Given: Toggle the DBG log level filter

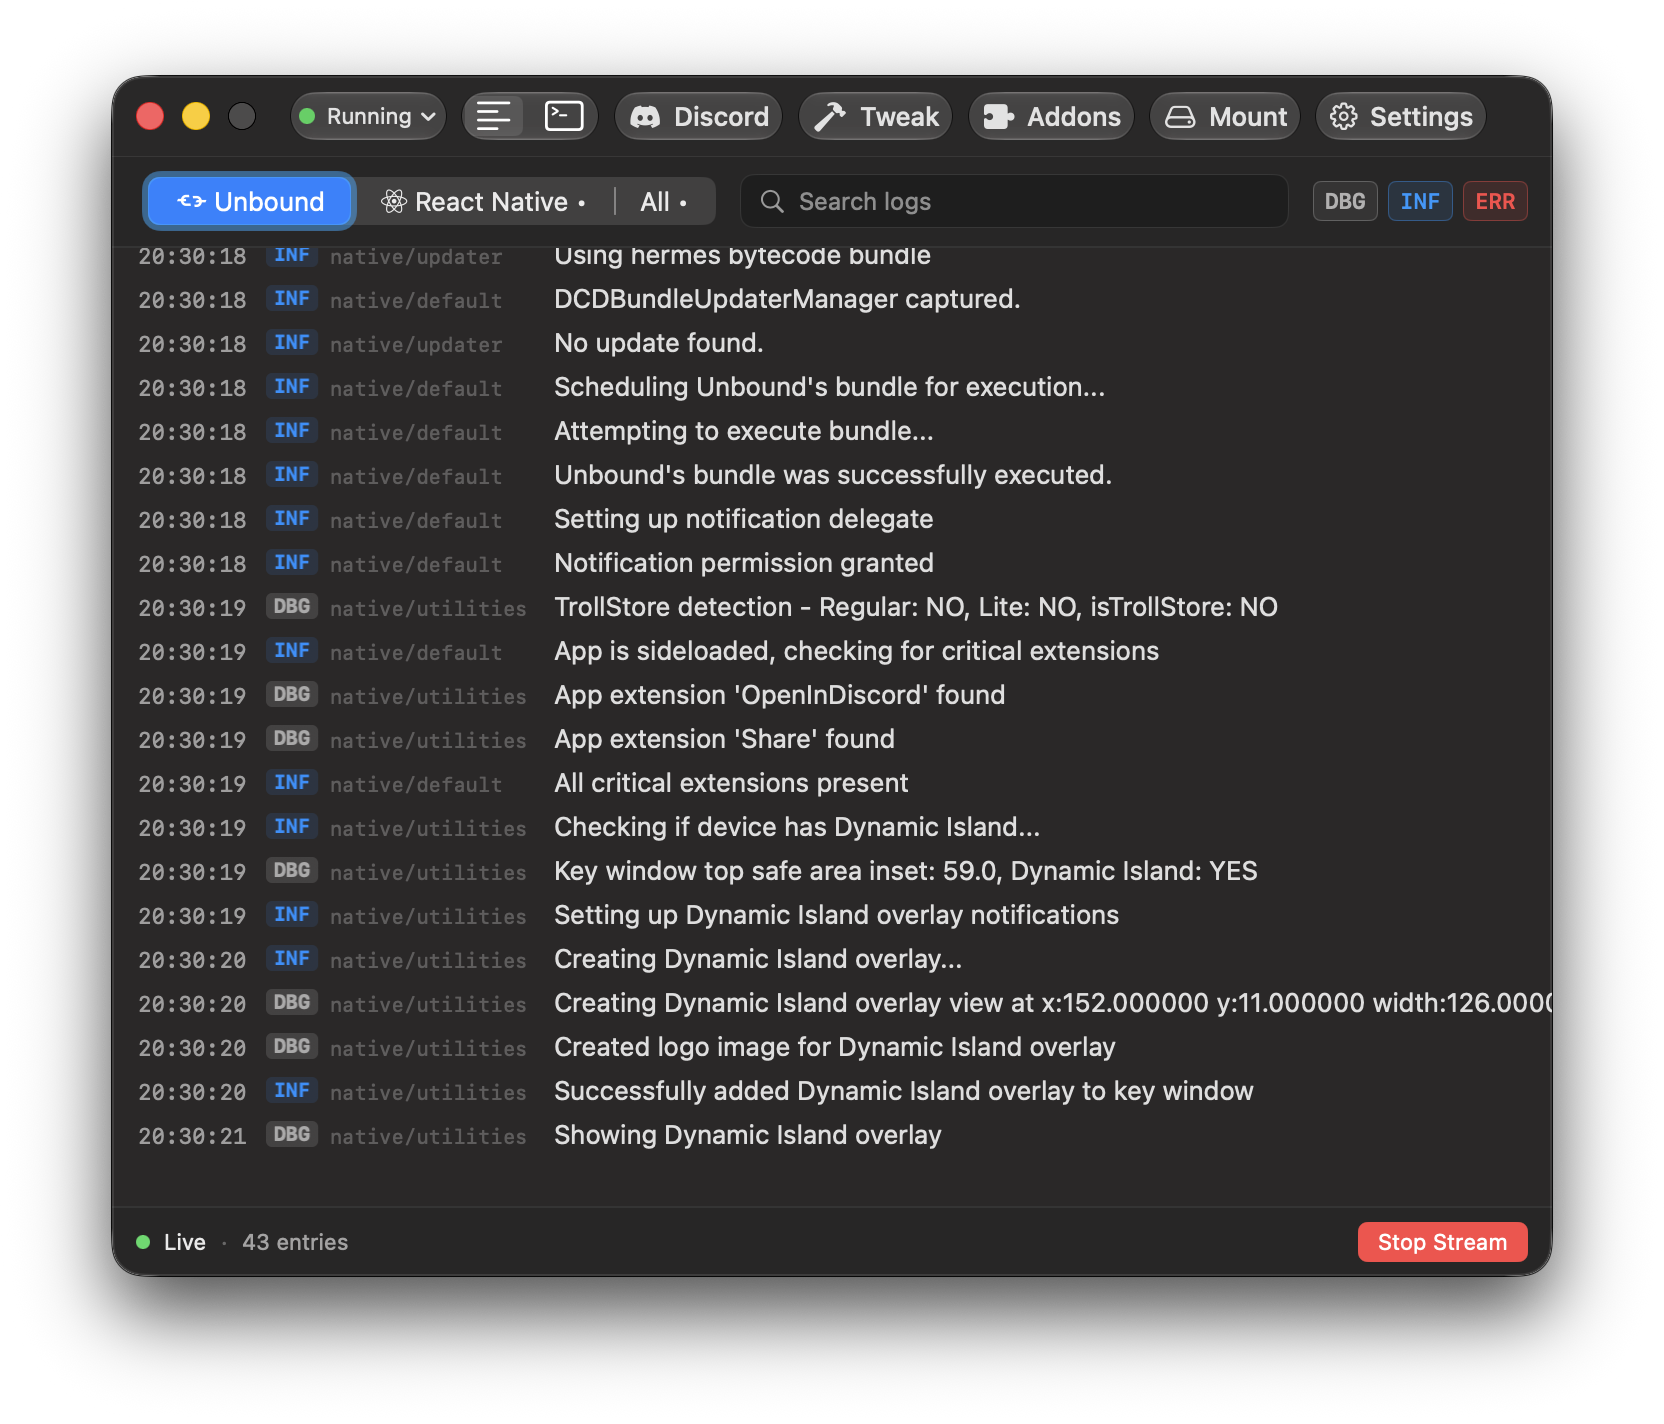Looking at the screenshot, I should point(1345,202).
